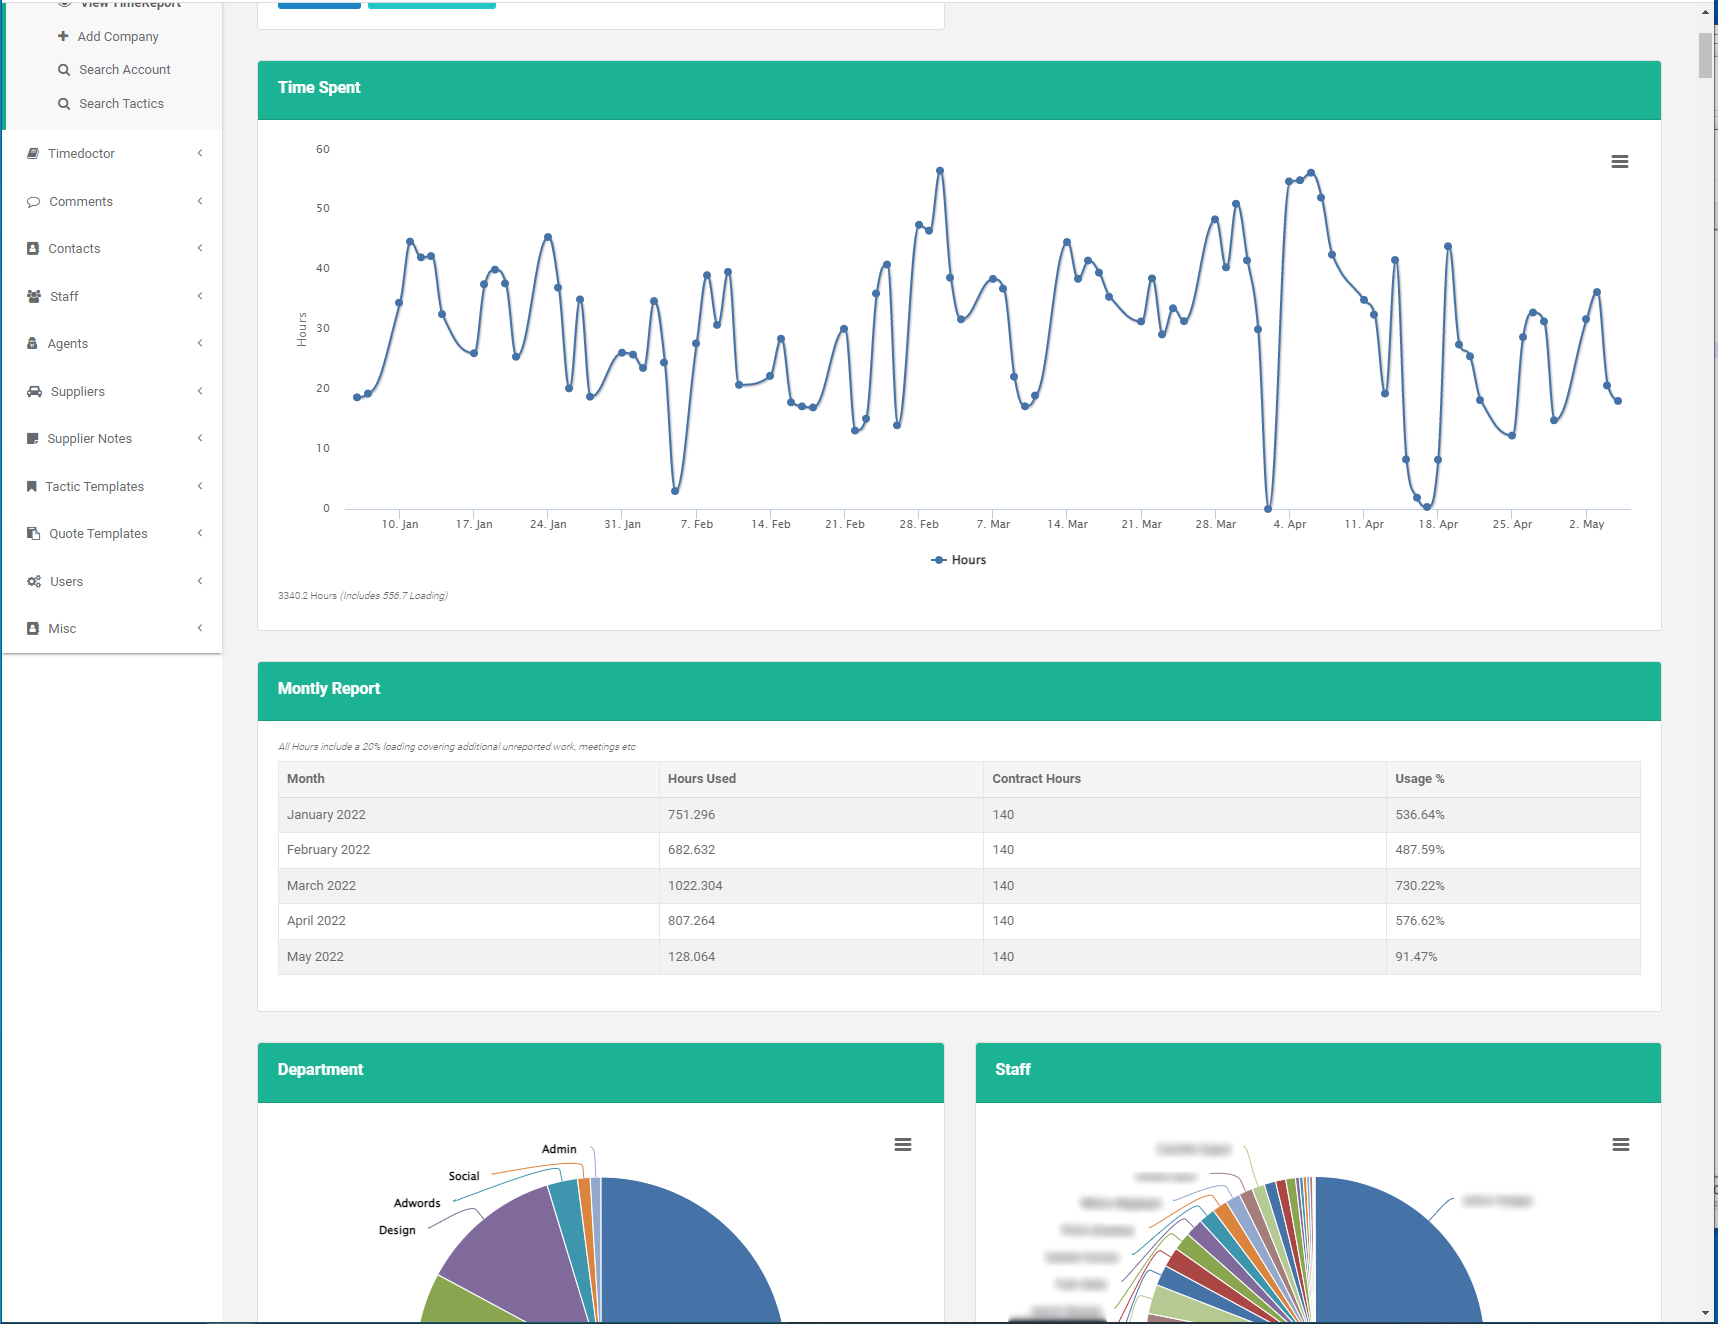Click the Contacts address book icon
The image size is (1718, 1324).
click(x=33, y=249)
